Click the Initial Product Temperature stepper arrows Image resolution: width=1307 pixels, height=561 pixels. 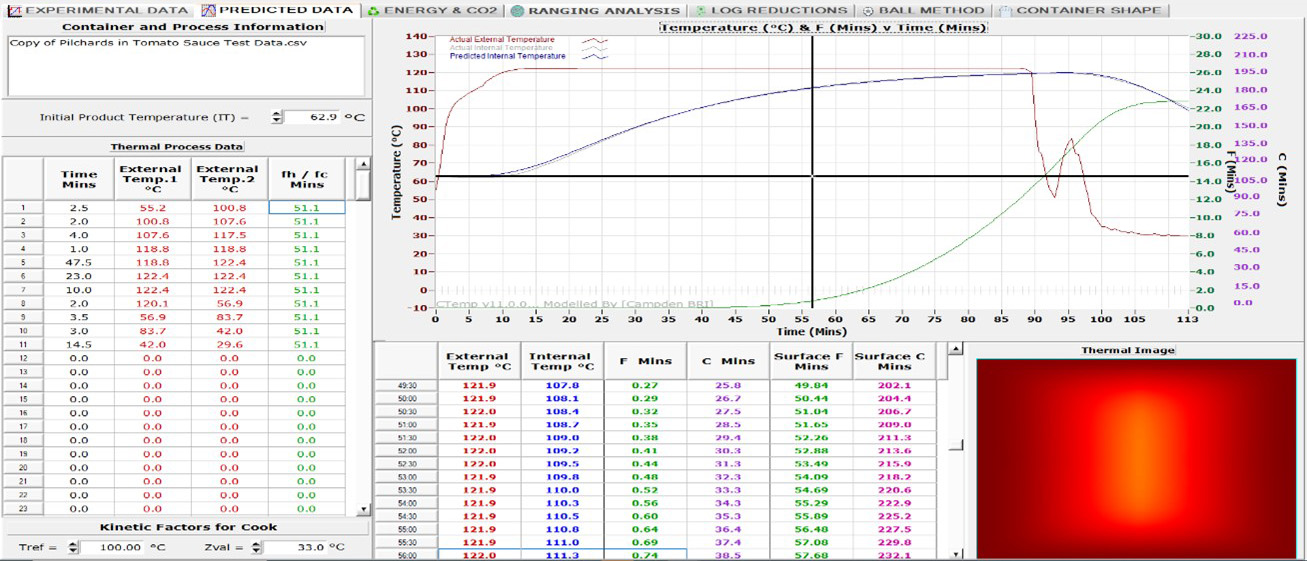(277, 117)
